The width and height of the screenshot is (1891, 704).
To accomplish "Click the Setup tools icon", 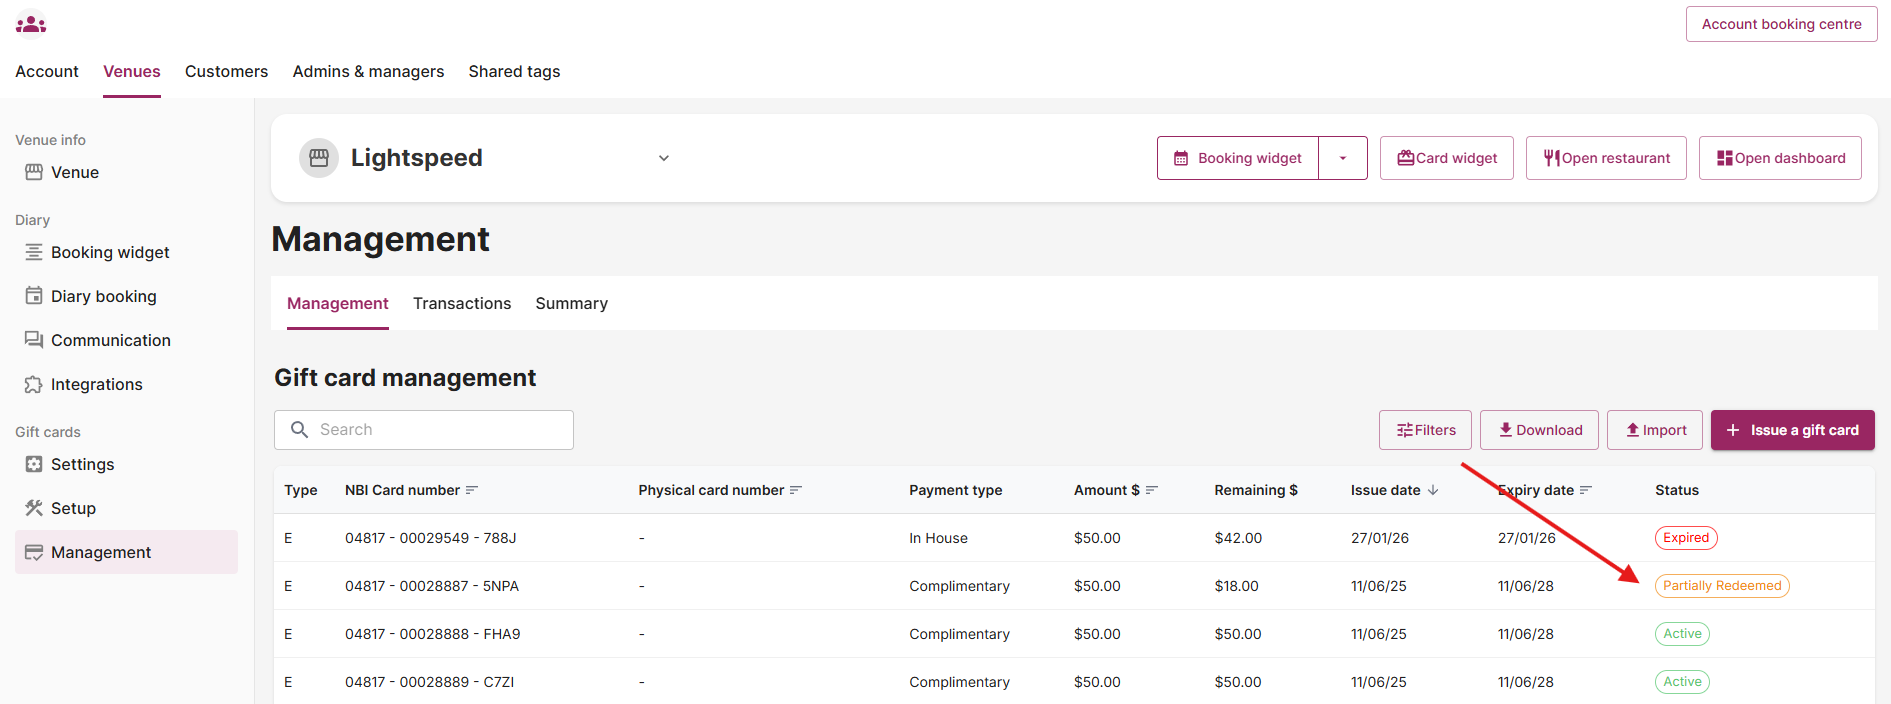I will coord(34,508).
